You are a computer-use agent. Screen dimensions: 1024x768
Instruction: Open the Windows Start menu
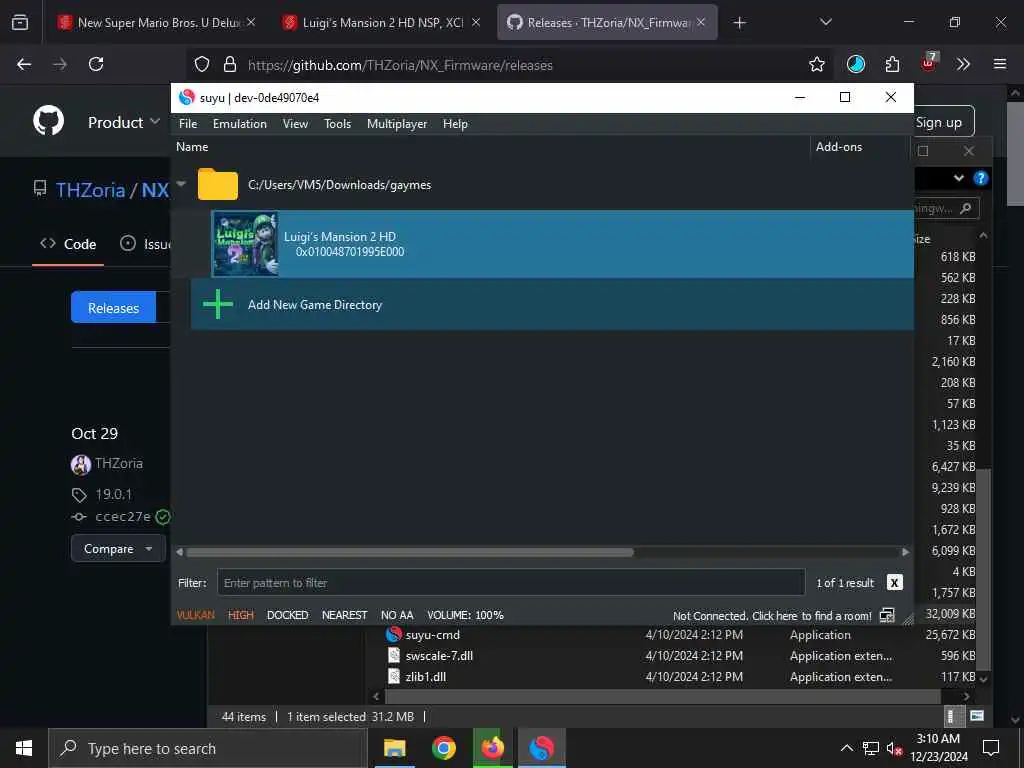24,748
